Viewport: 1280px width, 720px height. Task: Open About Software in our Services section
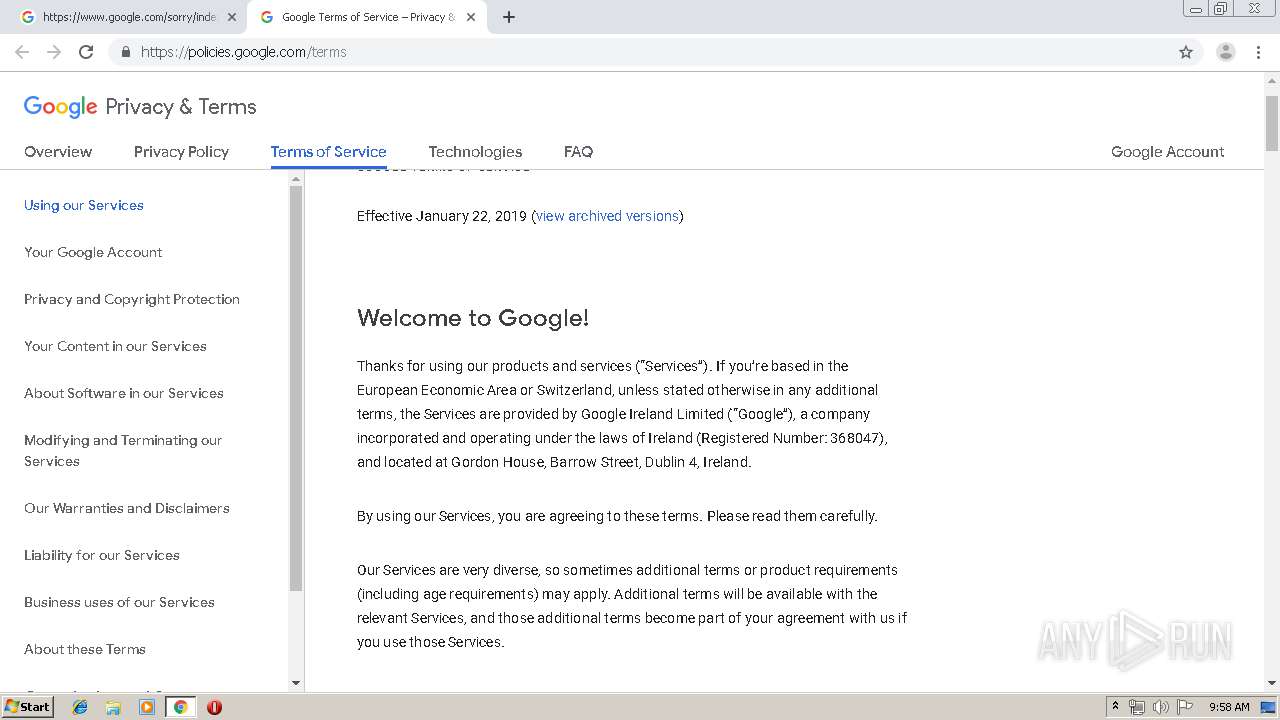click(124, 393)
